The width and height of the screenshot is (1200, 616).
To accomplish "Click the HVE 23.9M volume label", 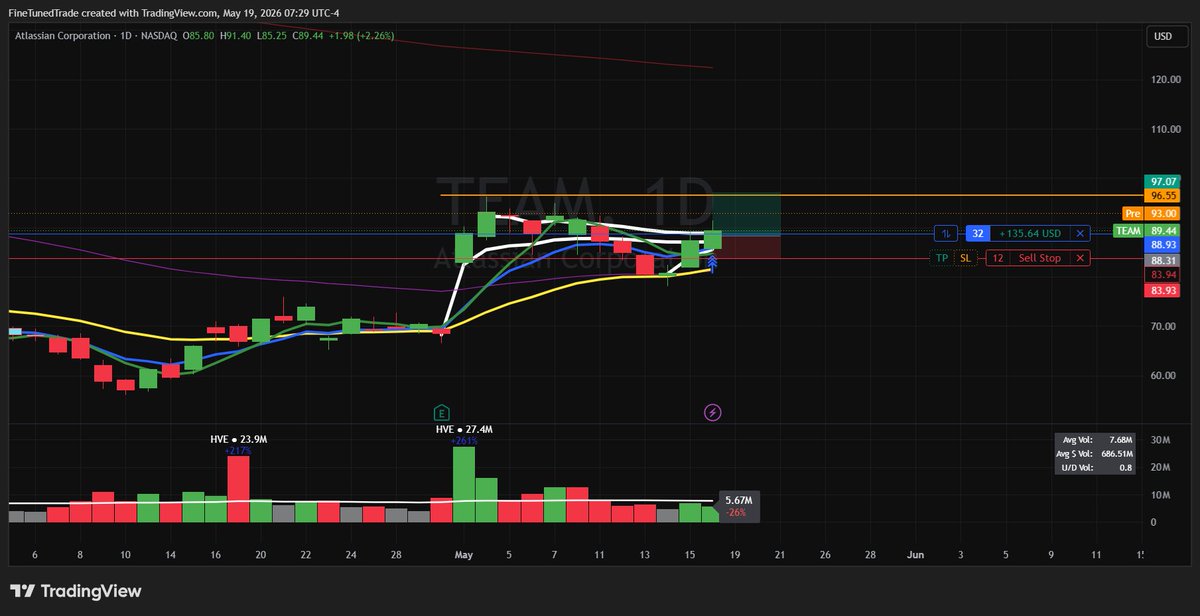I will 238,438.
